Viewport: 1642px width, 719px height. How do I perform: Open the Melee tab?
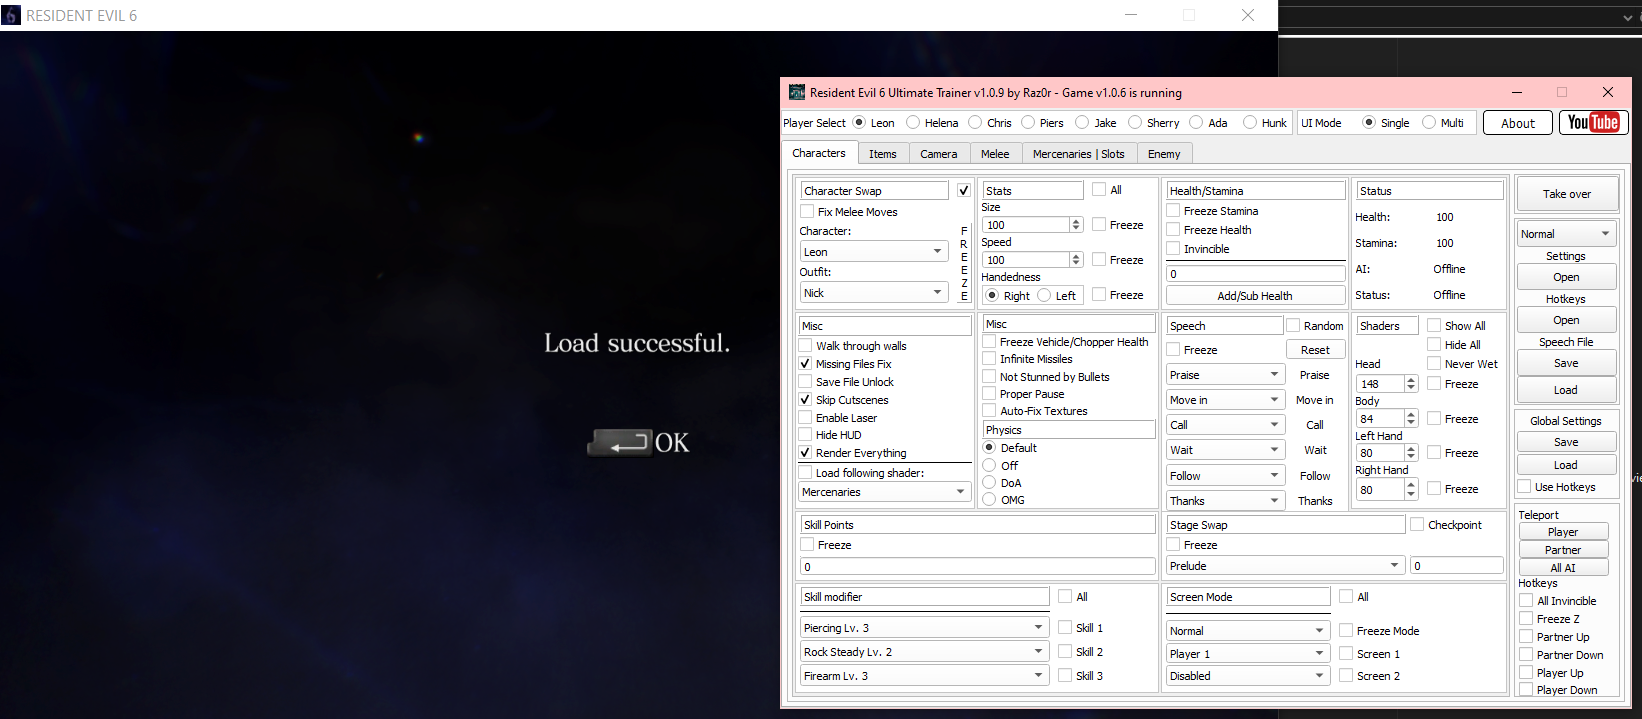(x=994, y=154)
